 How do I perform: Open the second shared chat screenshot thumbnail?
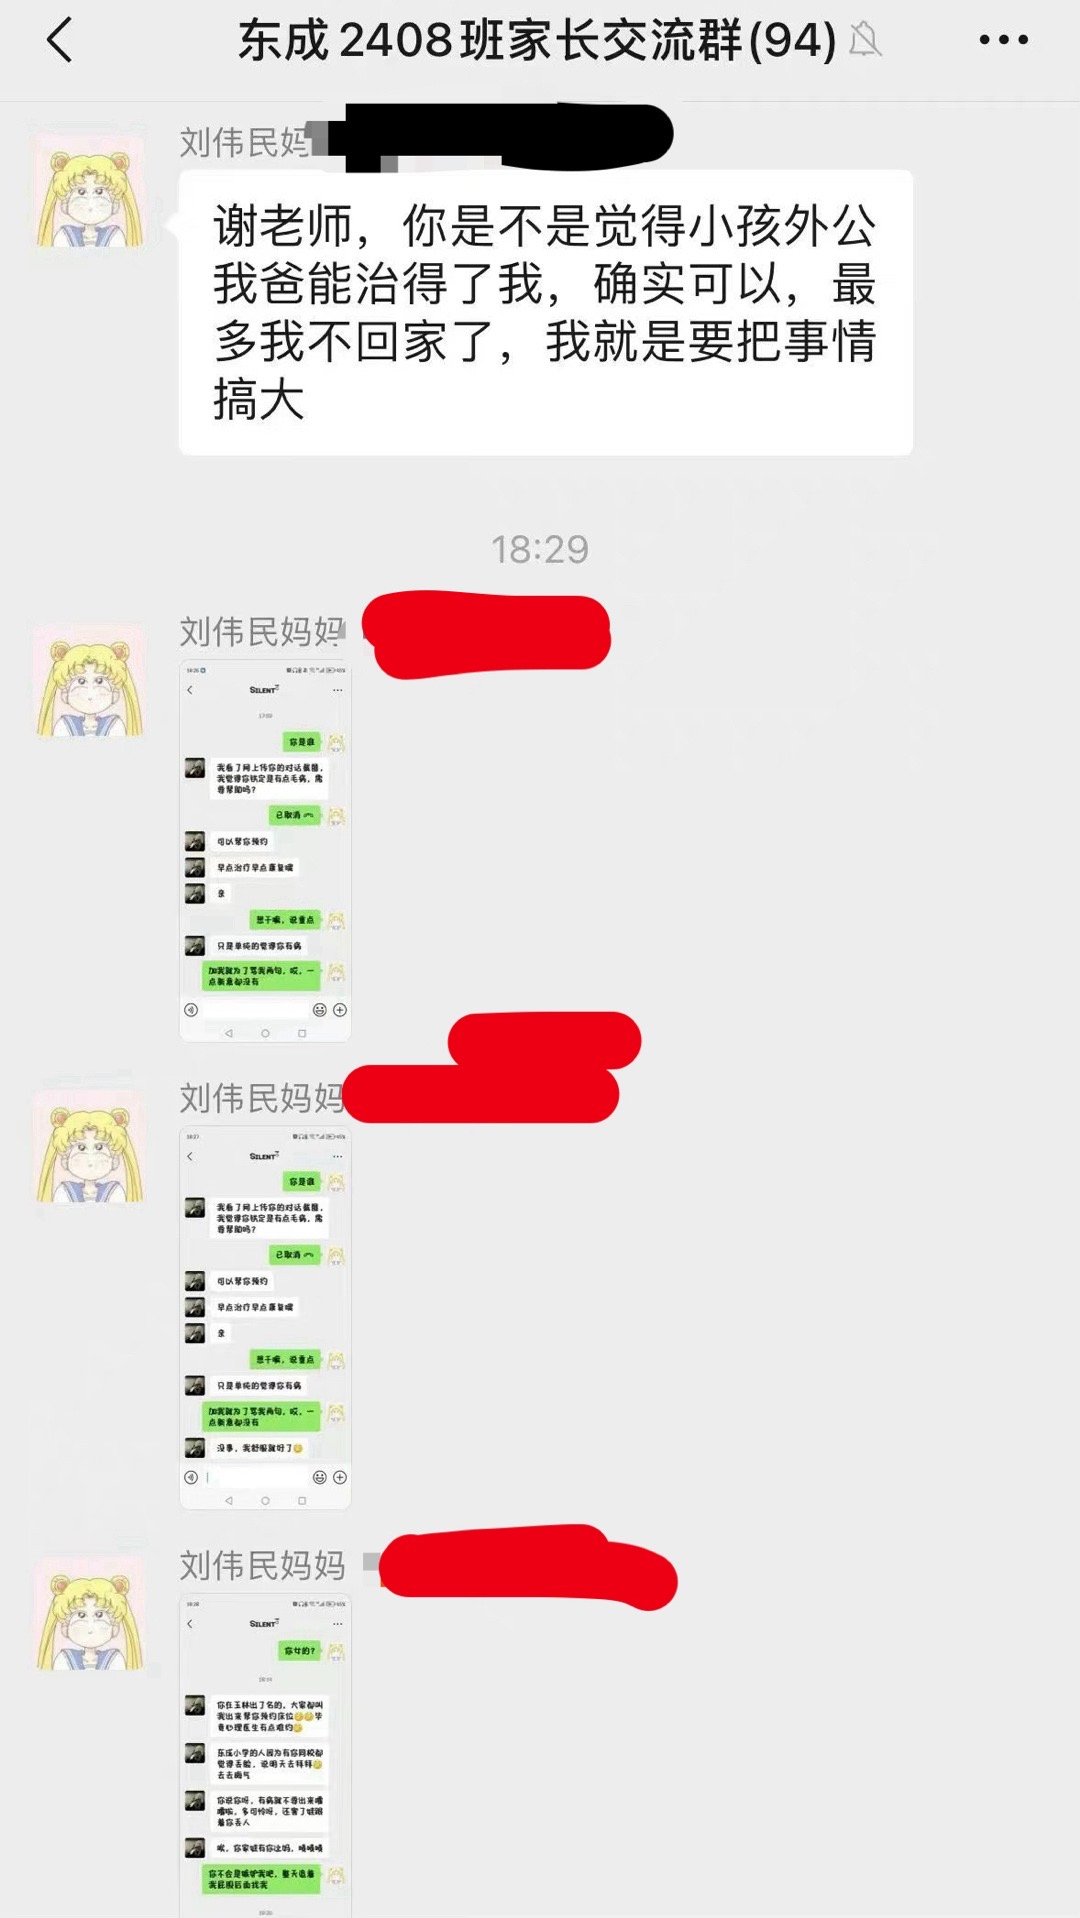tap(265, 1318)
